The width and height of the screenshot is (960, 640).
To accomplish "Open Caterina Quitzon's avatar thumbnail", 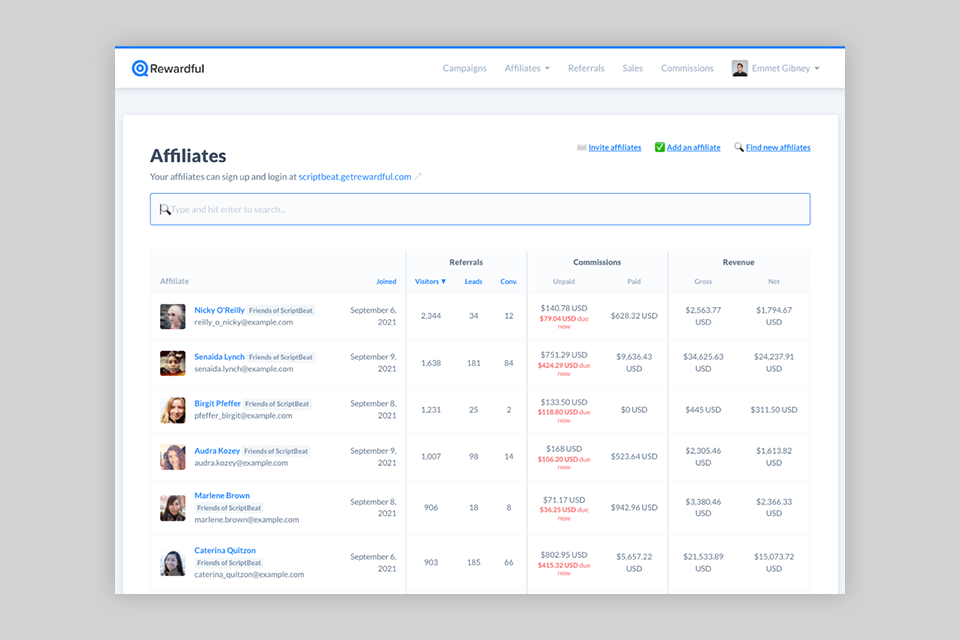I will (x=173, y=563).
